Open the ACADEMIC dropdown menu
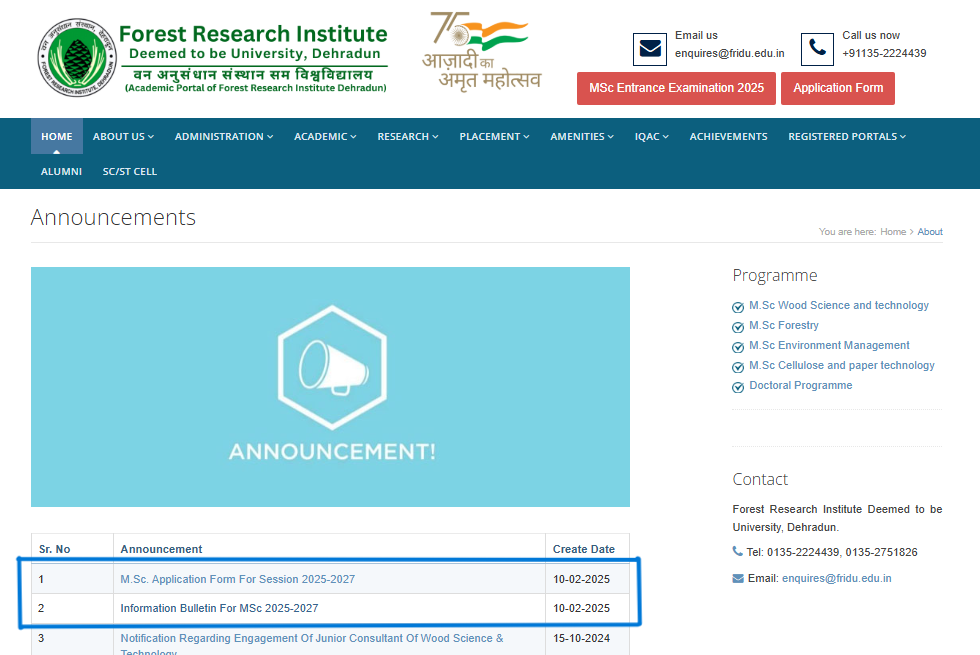980x655 pixels. (325, 136)
